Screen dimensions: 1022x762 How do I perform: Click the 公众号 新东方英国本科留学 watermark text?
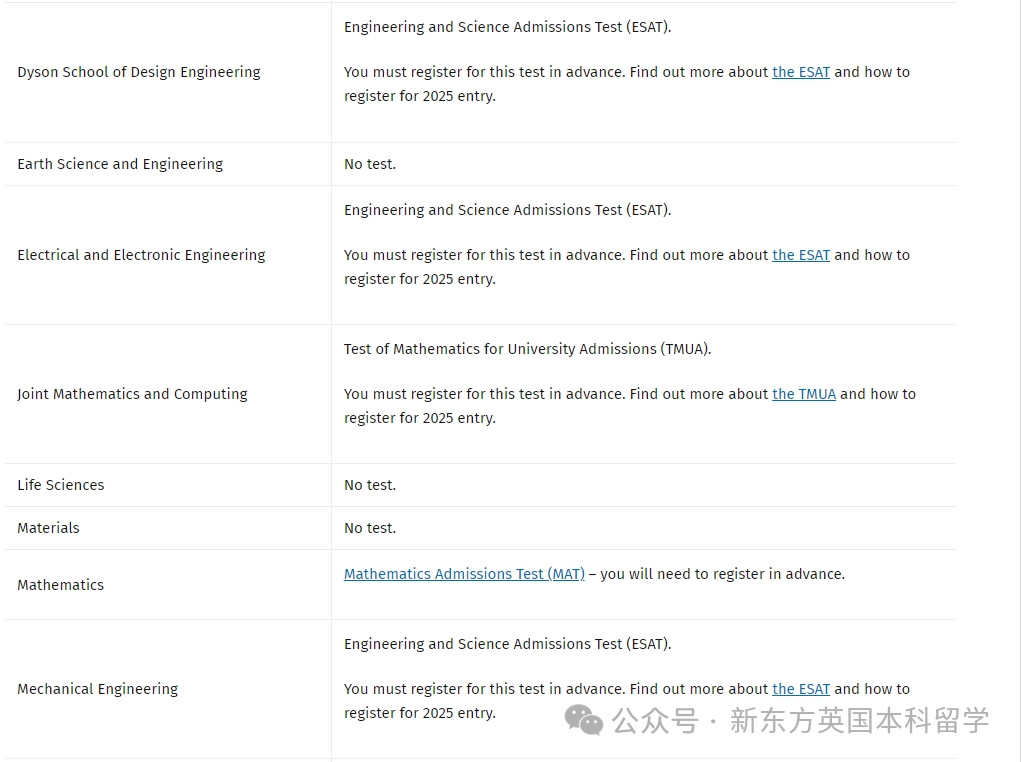tap(800, 721)
